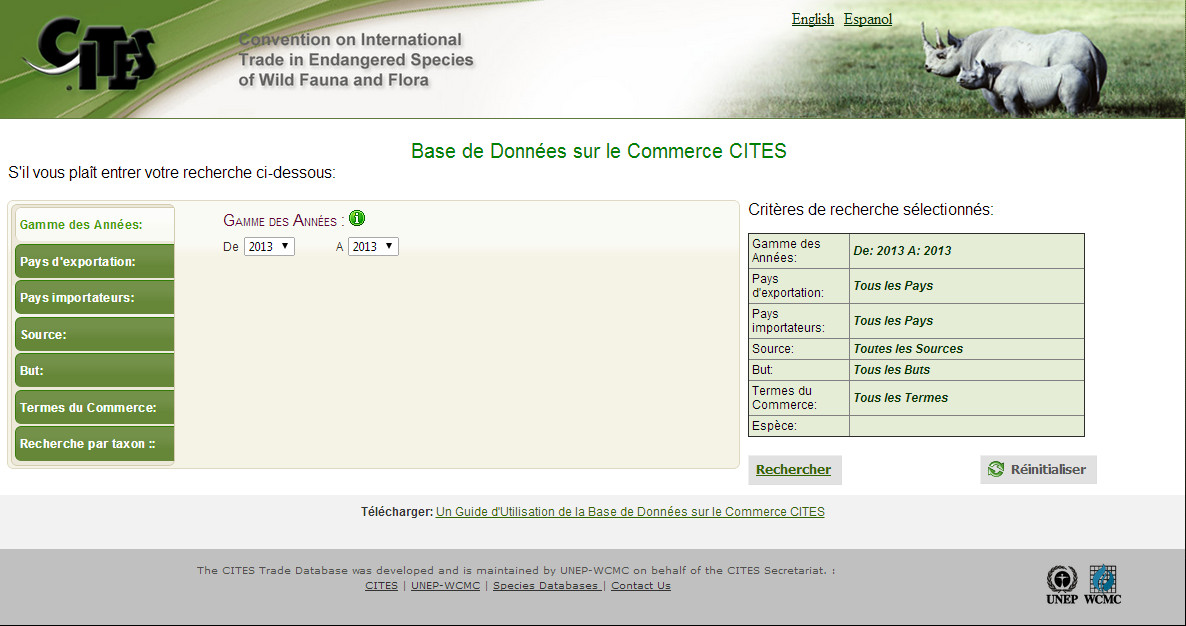Click the CITES logo in header

tap(90, 54)
